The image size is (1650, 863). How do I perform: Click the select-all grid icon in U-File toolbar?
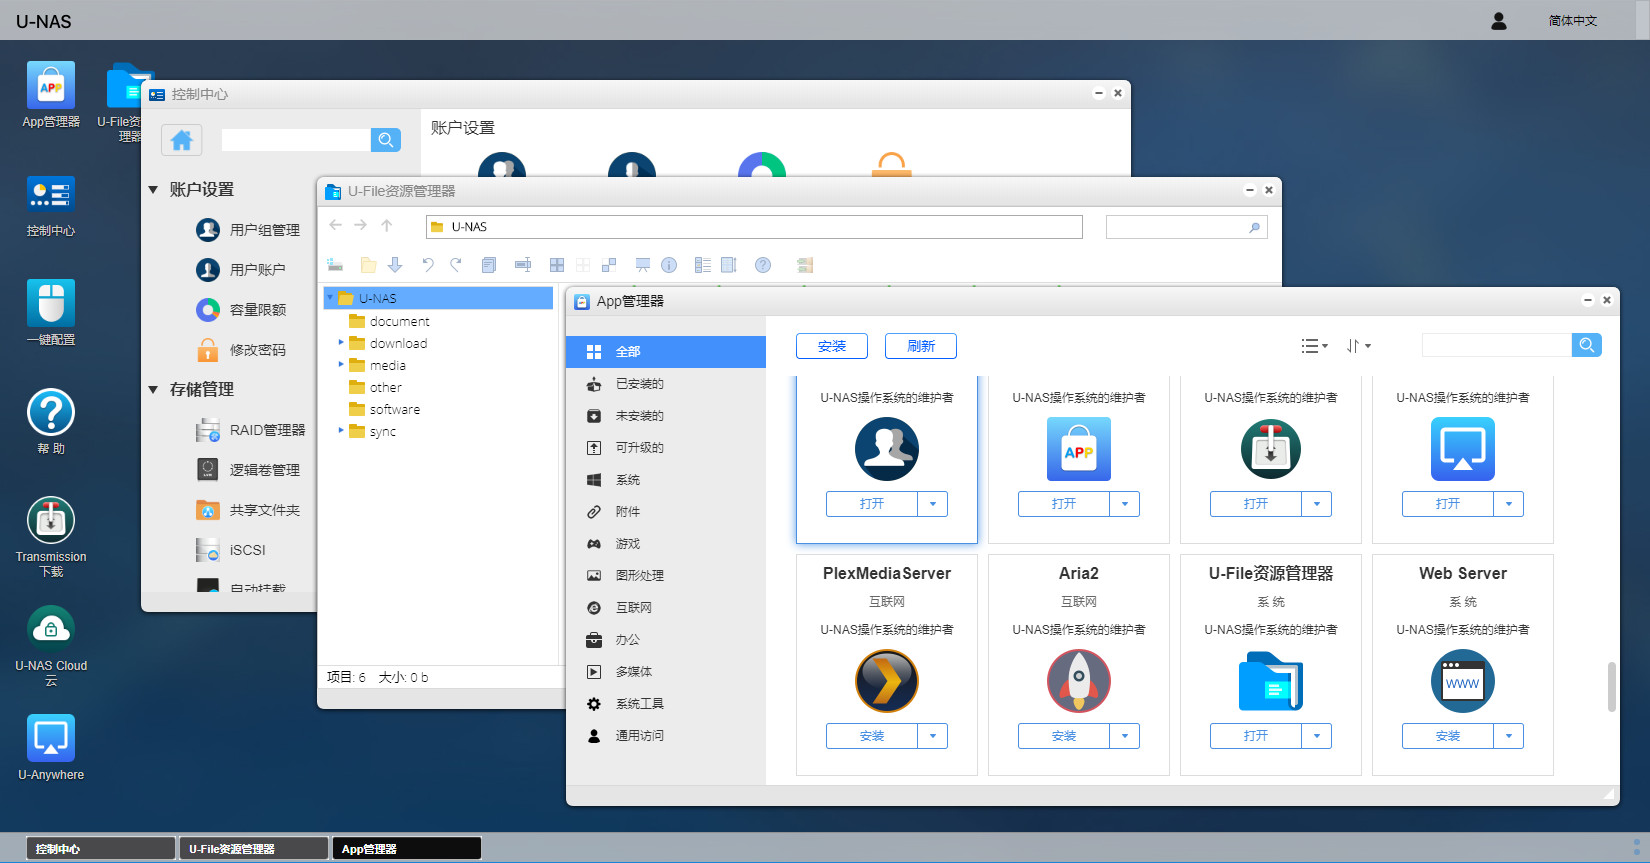tap(557, 265)
